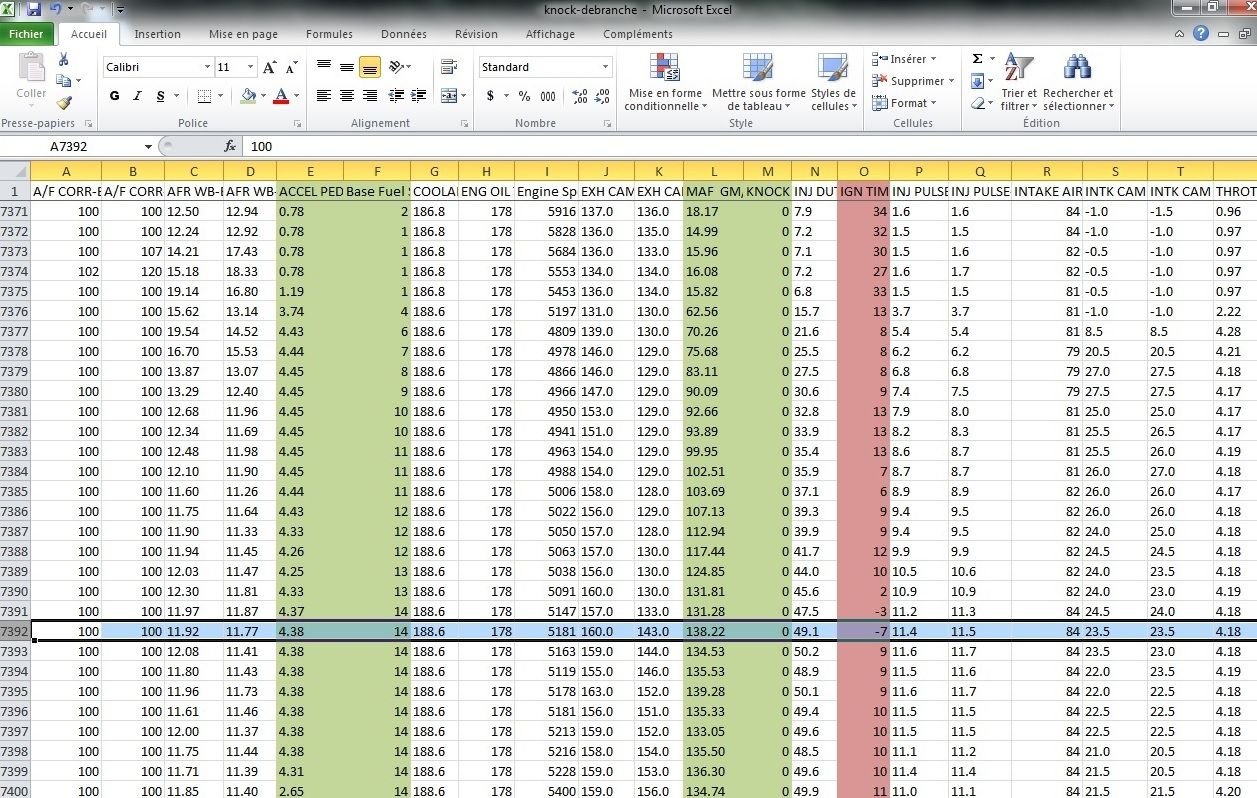Click the Increase decimal icon

pos(578,97)
